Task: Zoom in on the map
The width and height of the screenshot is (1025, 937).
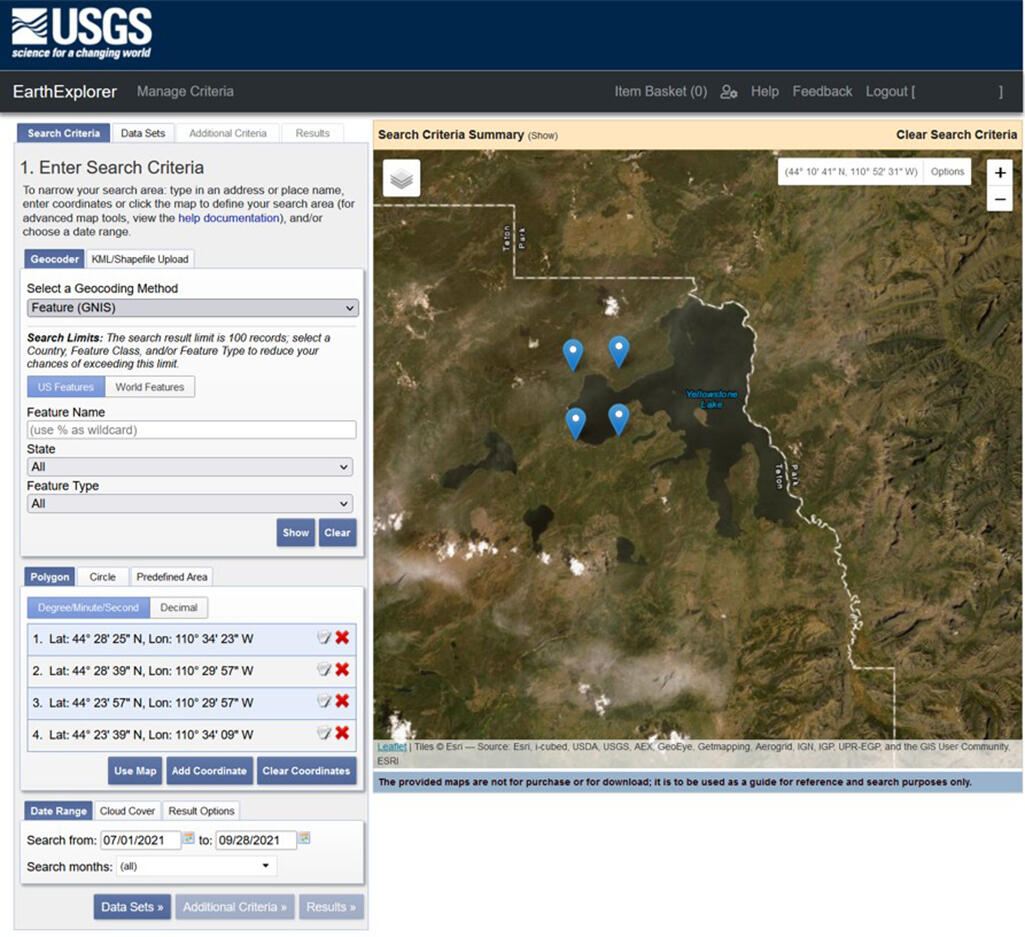Action: tap(1000, 172)
